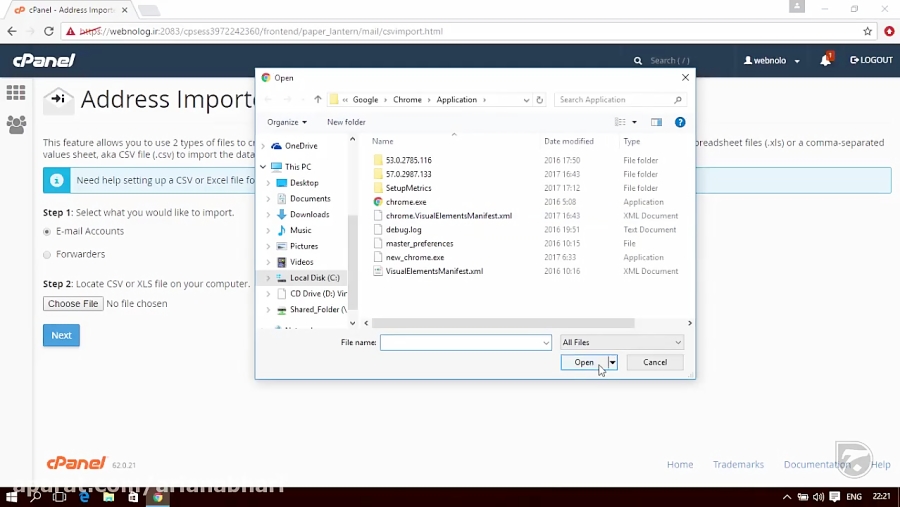Expand the Local Disk (C:) node arrow
Image resolution: width=900 pixels, height=507 pixels.
(x=268, y=278)
